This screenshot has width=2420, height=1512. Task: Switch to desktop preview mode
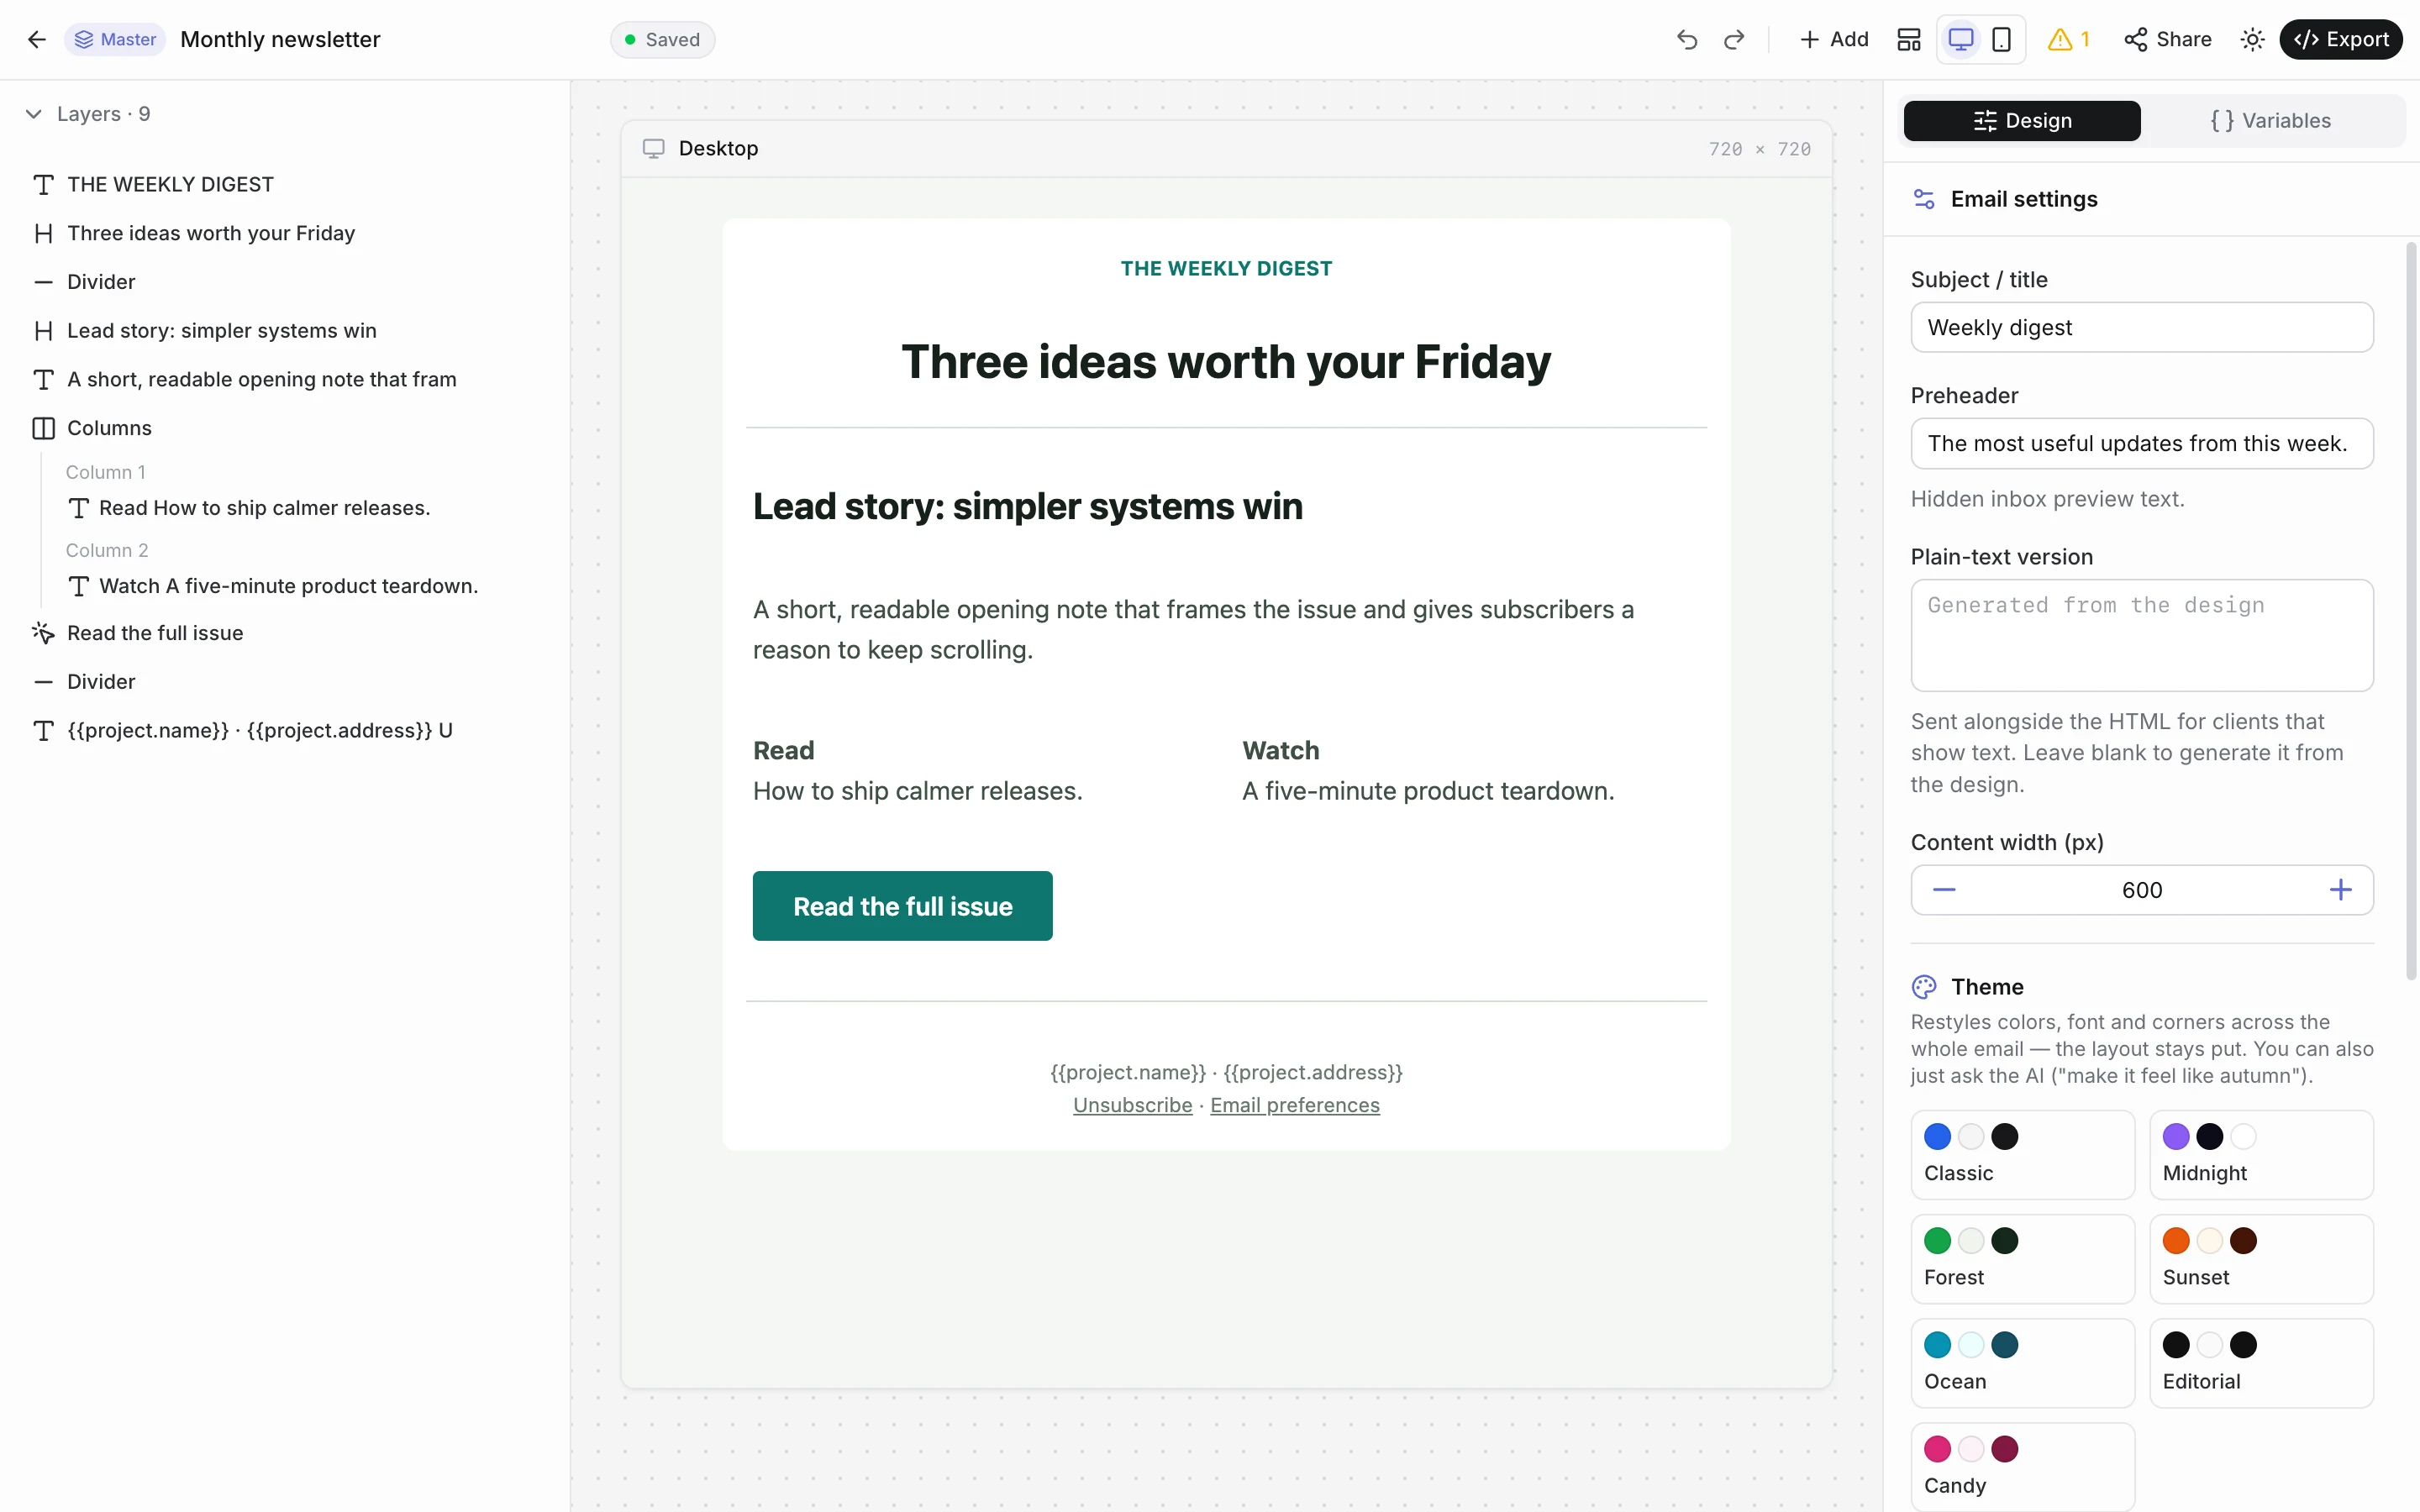pyautogui.click(x=1960, y=39)
